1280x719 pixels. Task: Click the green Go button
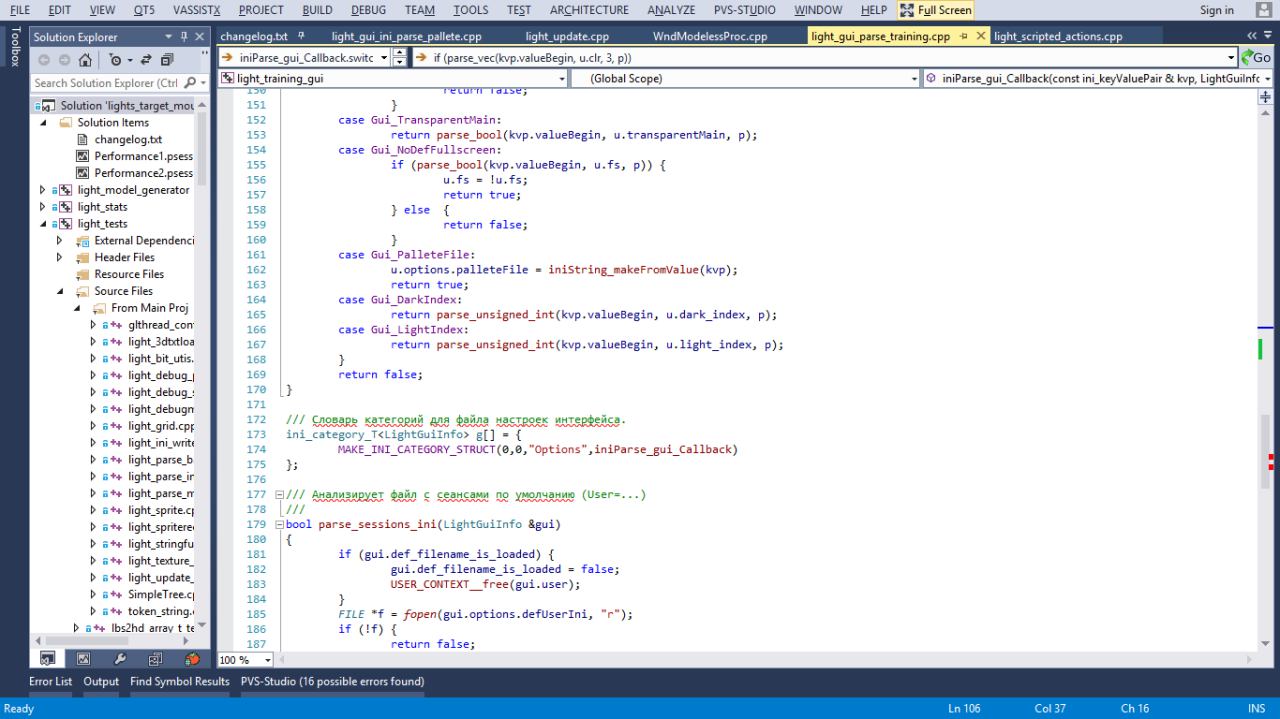pos(1254,59)
